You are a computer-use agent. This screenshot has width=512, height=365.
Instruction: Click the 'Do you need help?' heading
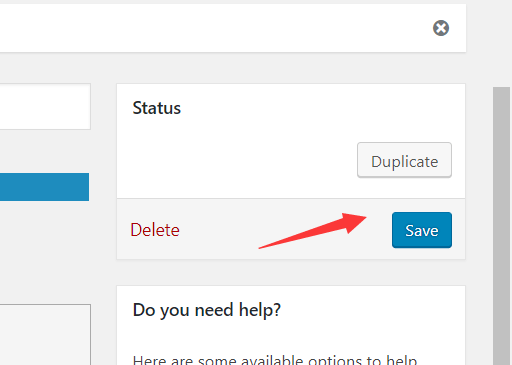point(207,310)
